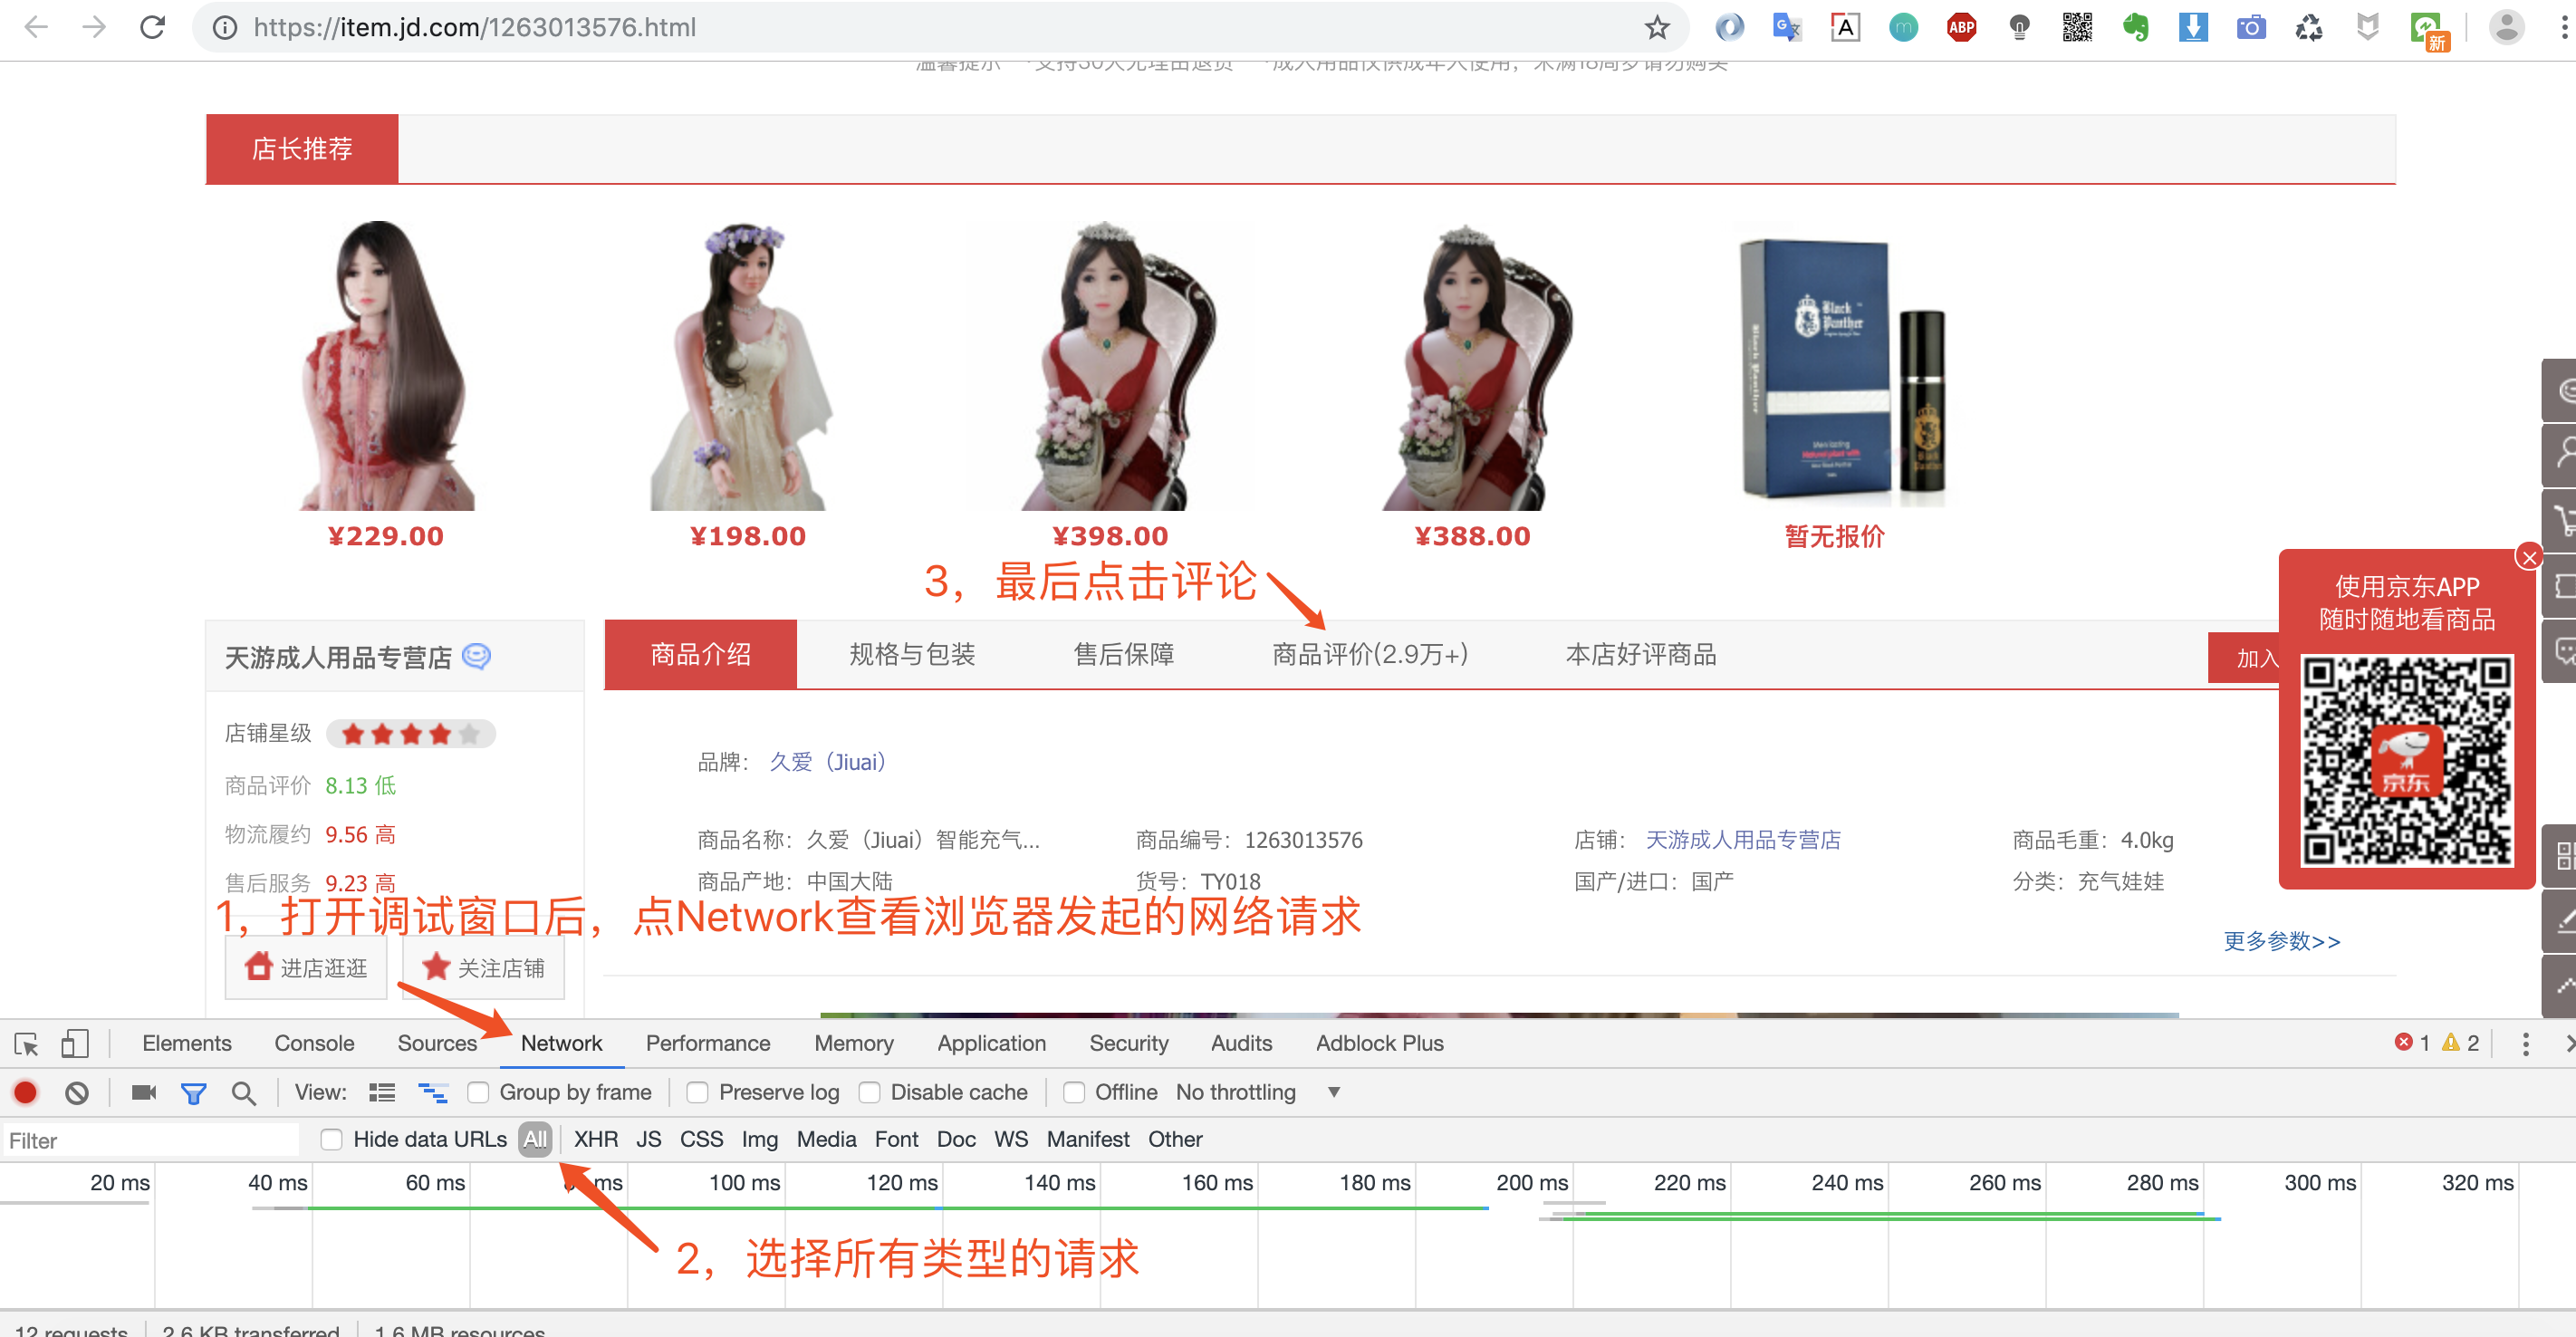
Task: Switch to the Console panel in DevTools
Action: point(314,1043)
